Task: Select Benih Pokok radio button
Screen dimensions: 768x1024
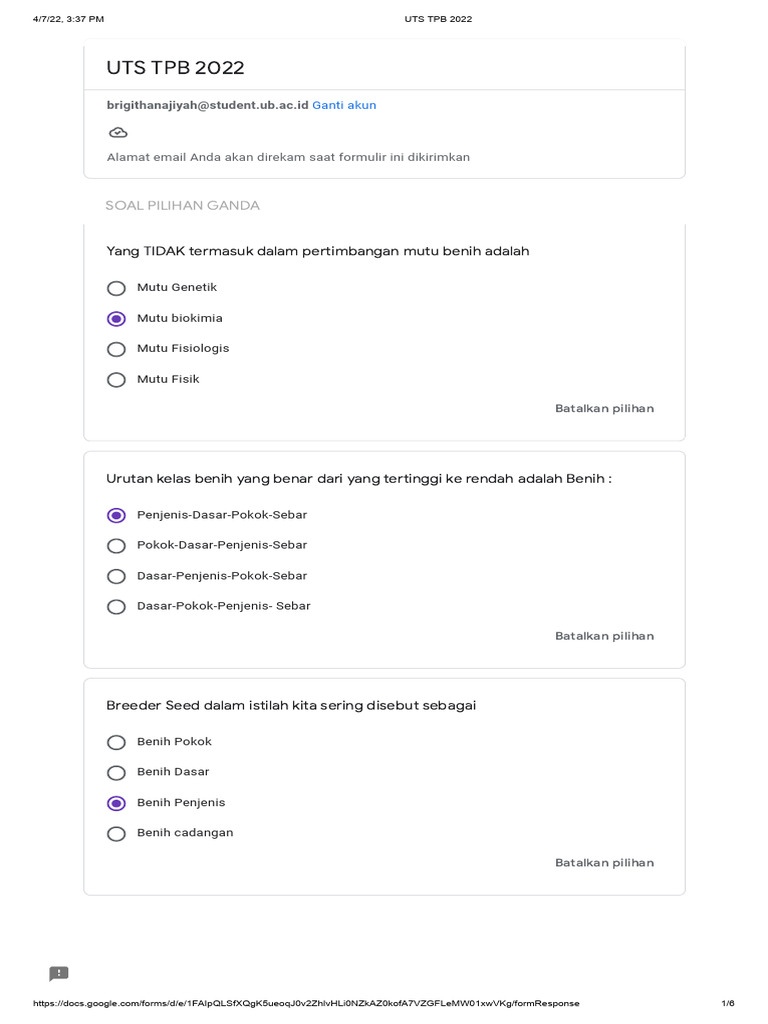Action: [x=117, y=742]
